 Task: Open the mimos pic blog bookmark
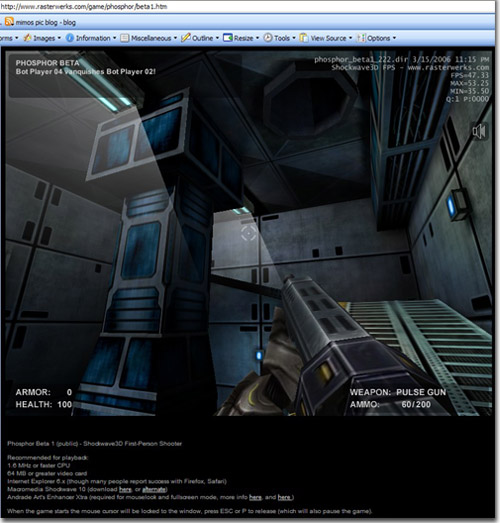coord(46,22)
